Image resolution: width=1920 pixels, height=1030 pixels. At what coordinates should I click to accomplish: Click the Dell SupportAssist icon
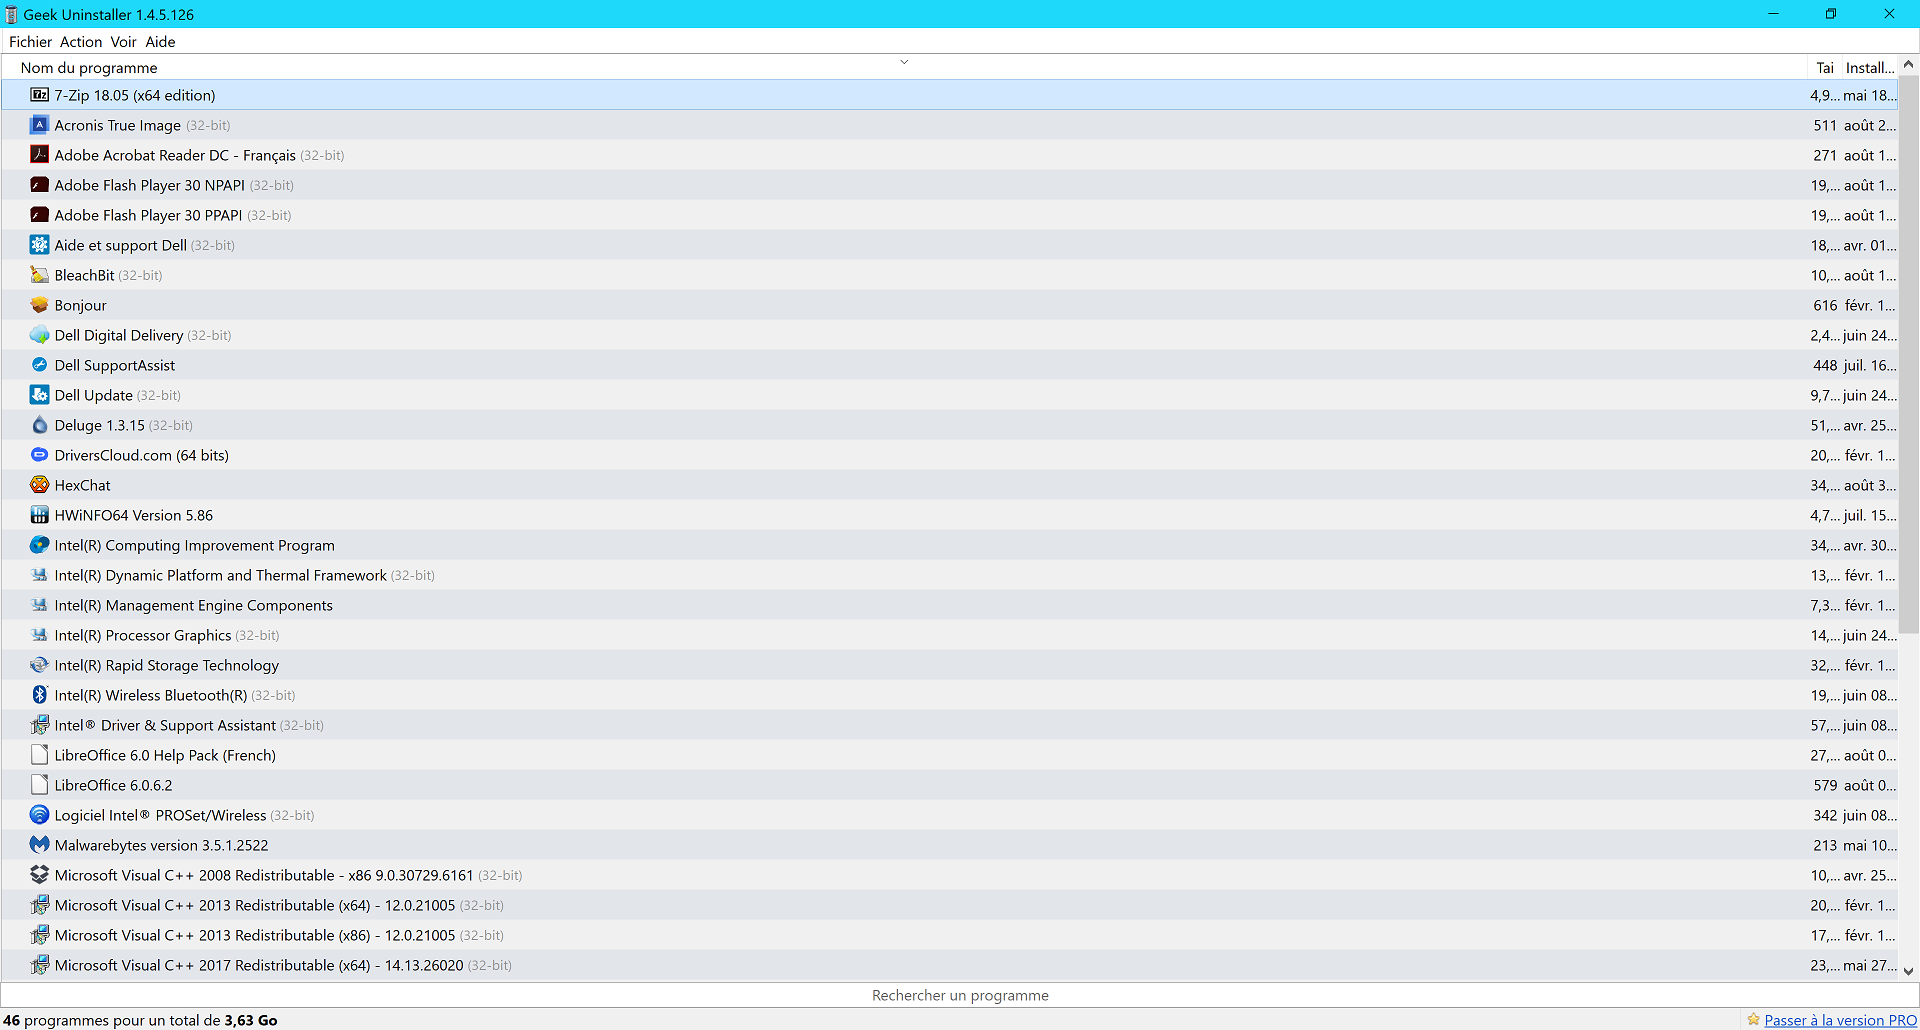pyautogui.click(x=39, y=365)
